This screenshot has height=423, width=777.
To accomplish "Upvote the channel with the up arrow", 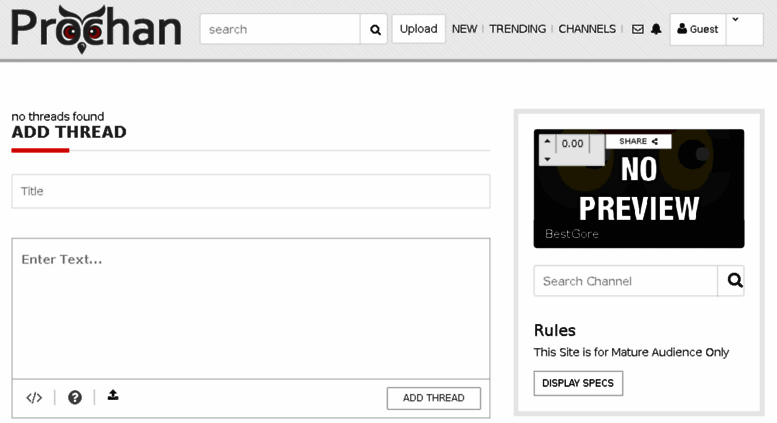I will coord(547,141).
